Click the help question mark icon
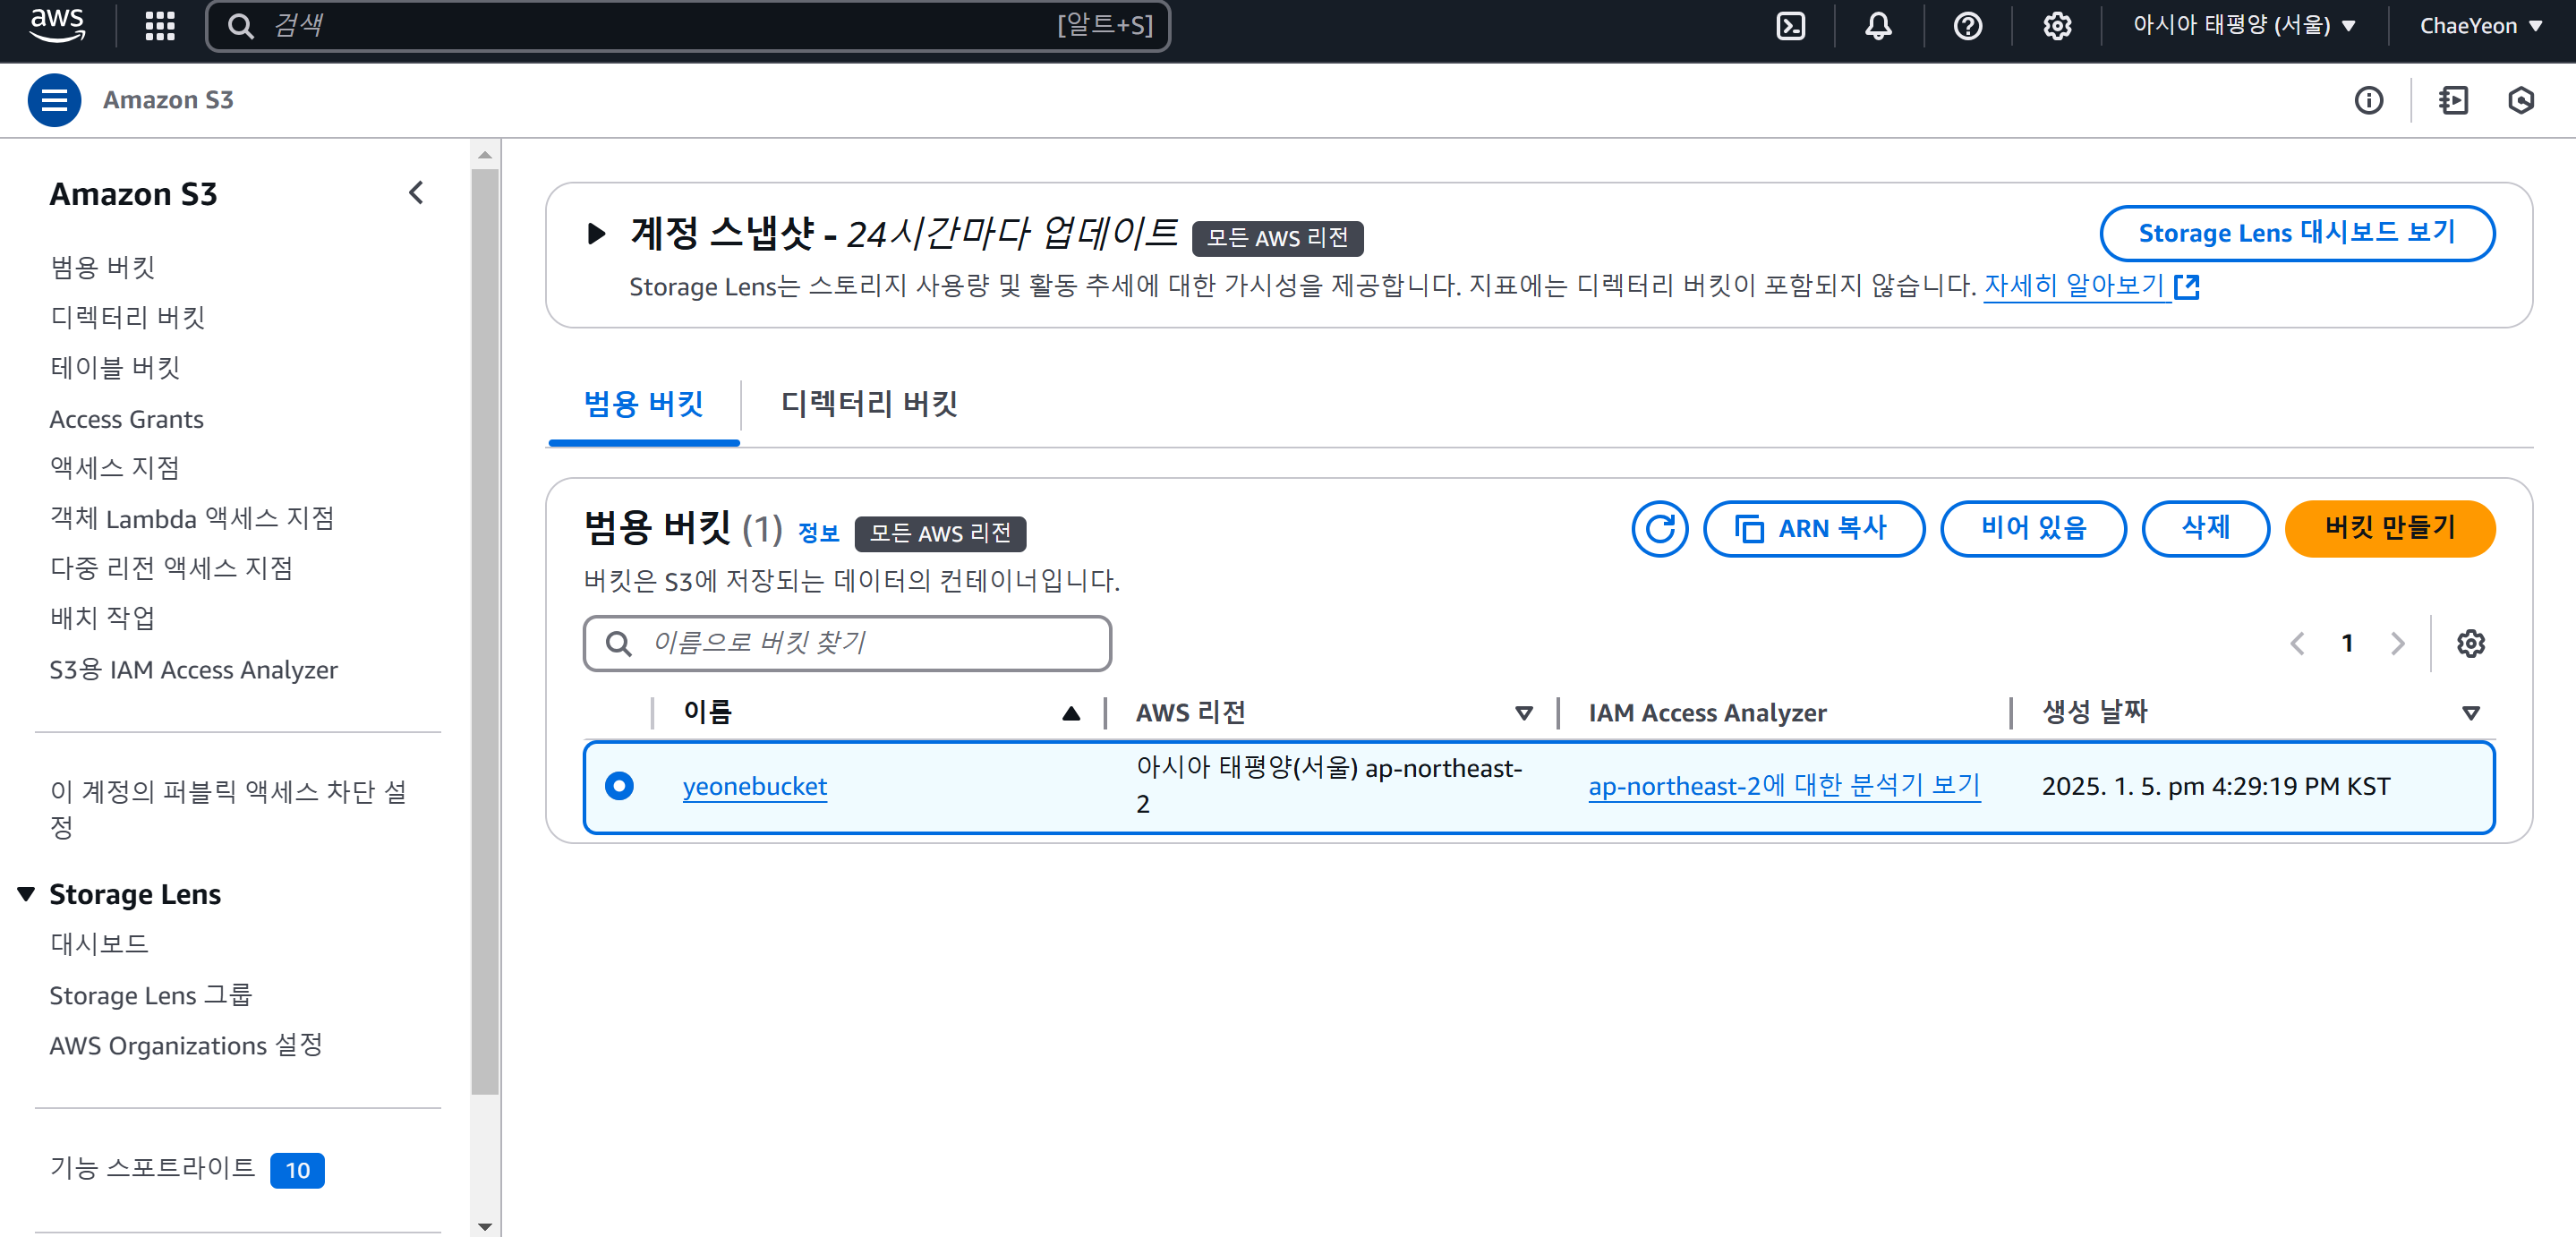 point(1967,26)
